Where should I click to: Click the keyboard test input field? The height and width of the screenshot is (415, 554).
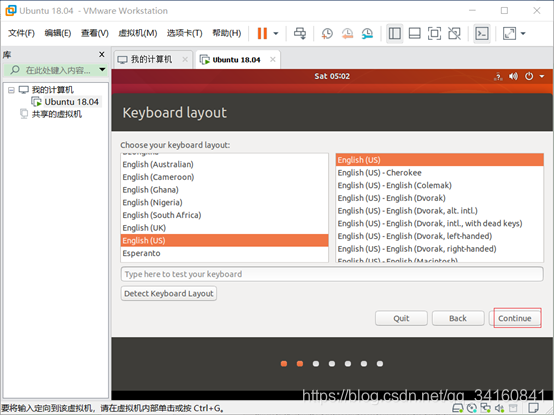[332, 274]
